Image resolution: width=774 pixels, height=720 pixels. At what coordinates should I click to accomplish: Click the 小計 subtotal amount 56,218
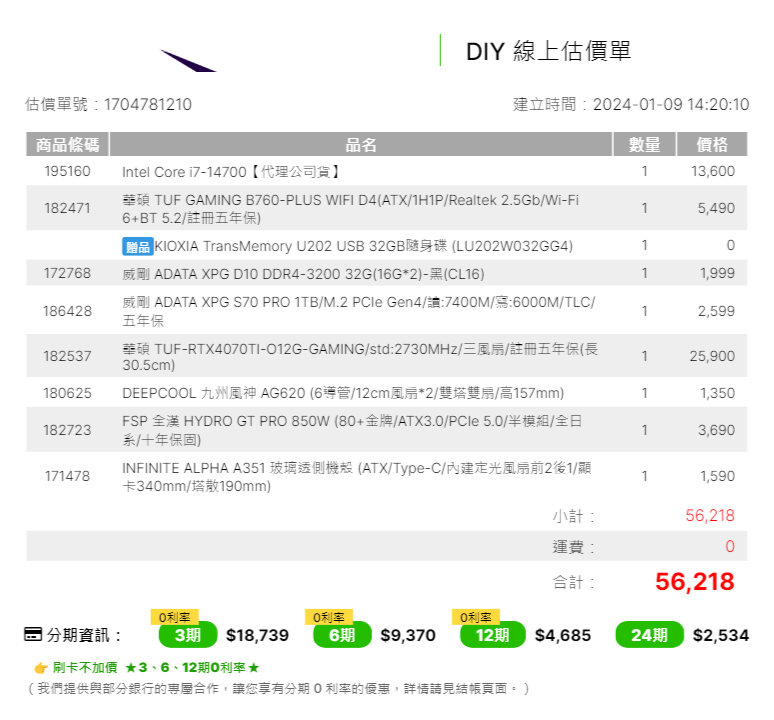tap(710, 516)
